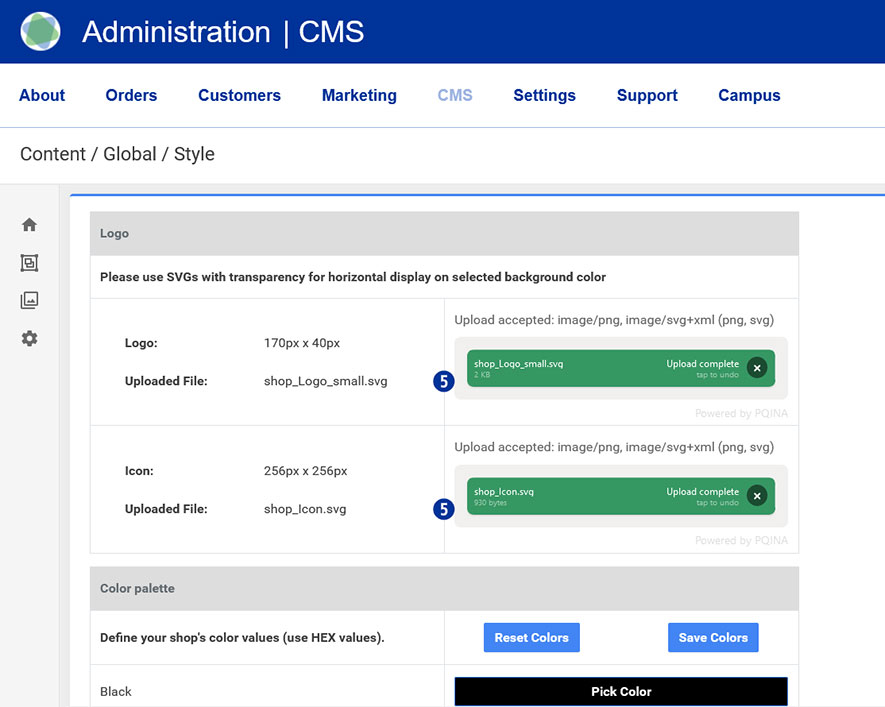
Task: Open the layout template icon in the sidebar
Action: point(29,263)
